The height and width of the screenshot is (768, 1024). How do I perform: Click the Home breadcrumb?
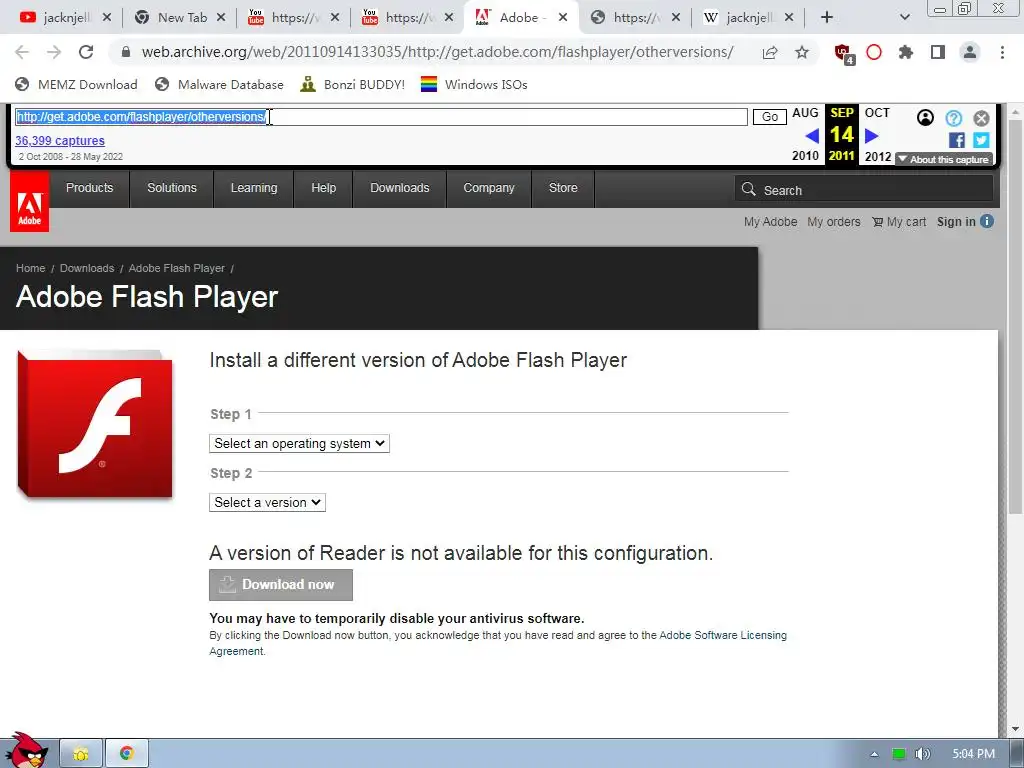point(31,268)
